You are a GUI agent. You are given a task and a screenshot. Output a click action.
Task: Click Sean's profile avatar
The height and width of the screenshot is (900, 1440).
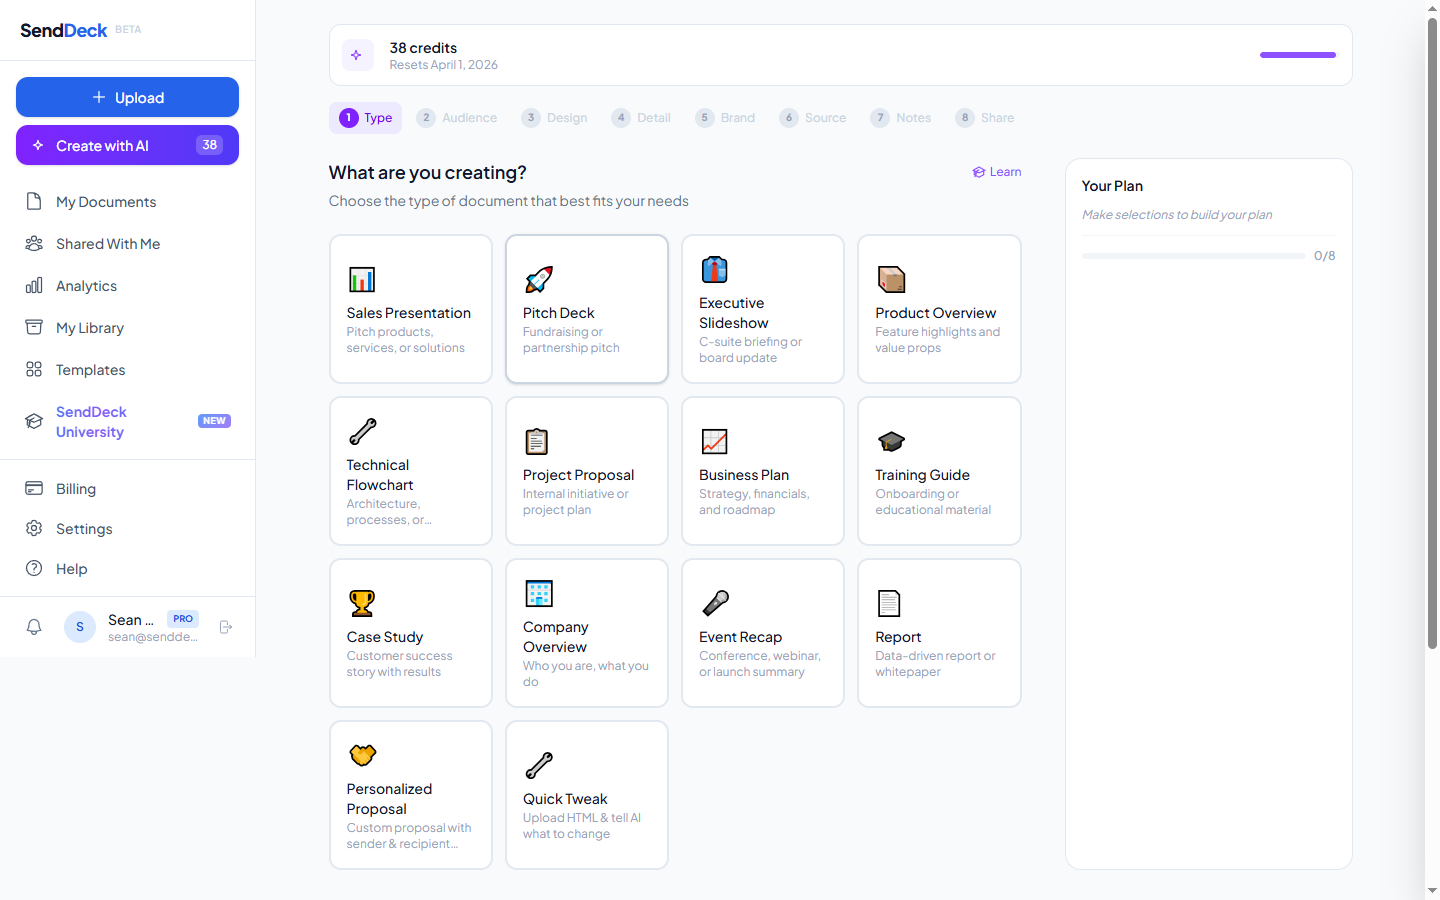pyautogui.click(x=79, y=627)
